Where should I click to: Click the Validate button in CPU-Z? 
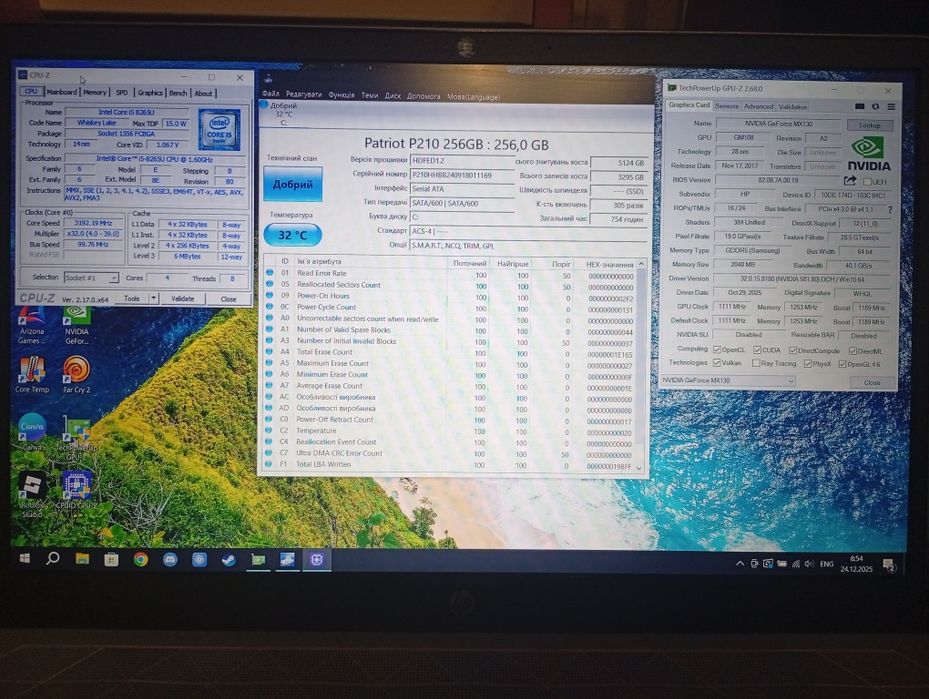point(182,299)
